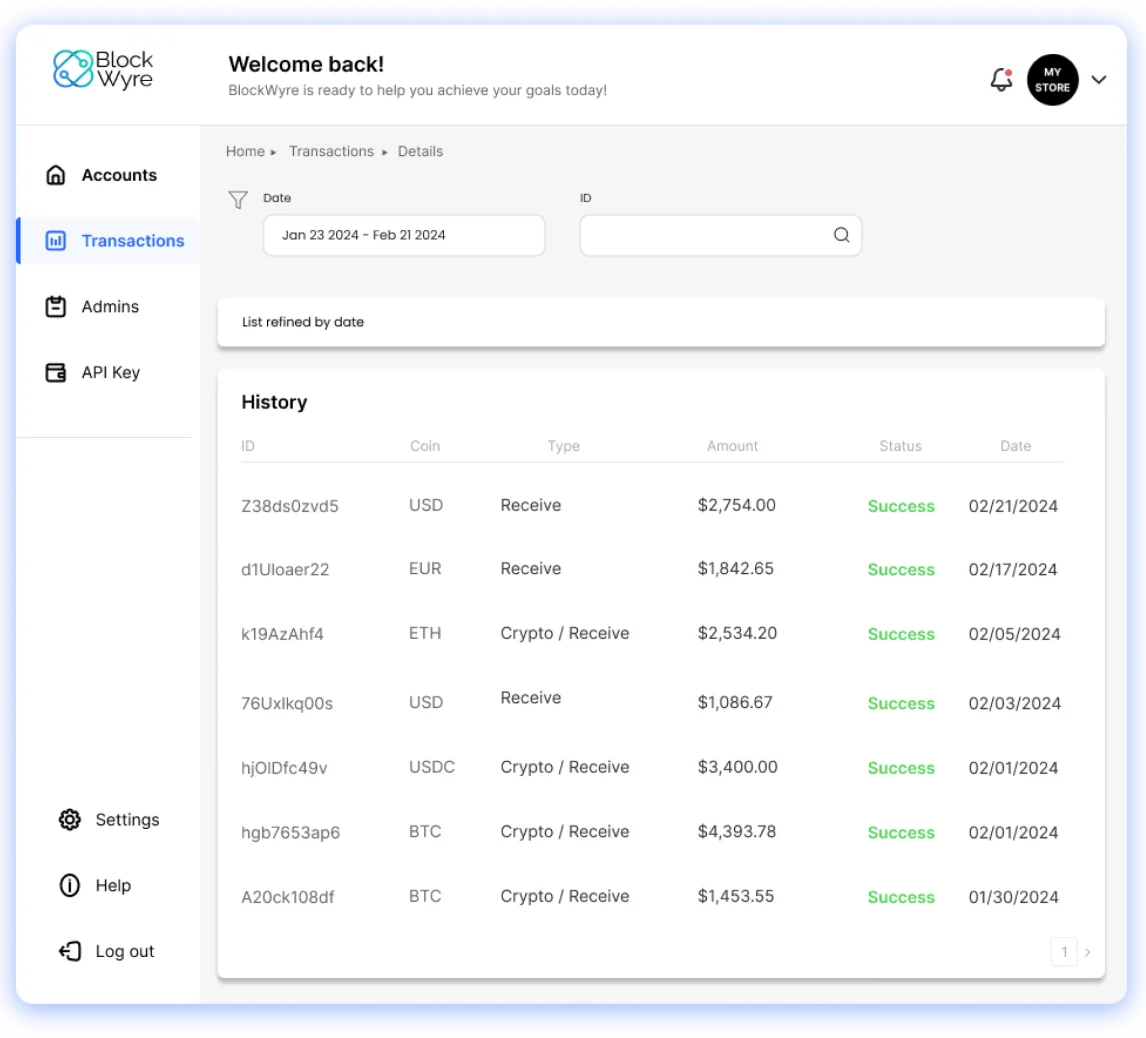Click the BlockWyre logo
This screenshot has width=1146, height=1038.
click(x=103, y=69)
